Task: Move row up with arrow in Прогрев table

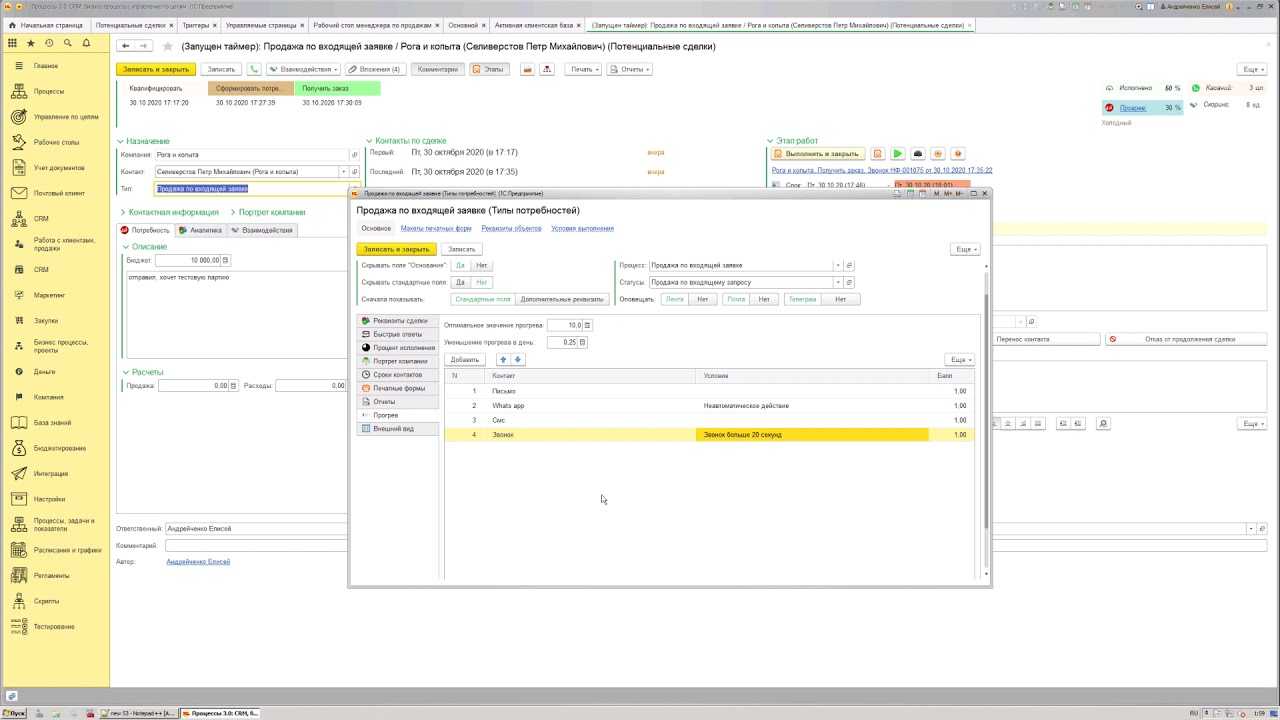Action: point(503,359)
